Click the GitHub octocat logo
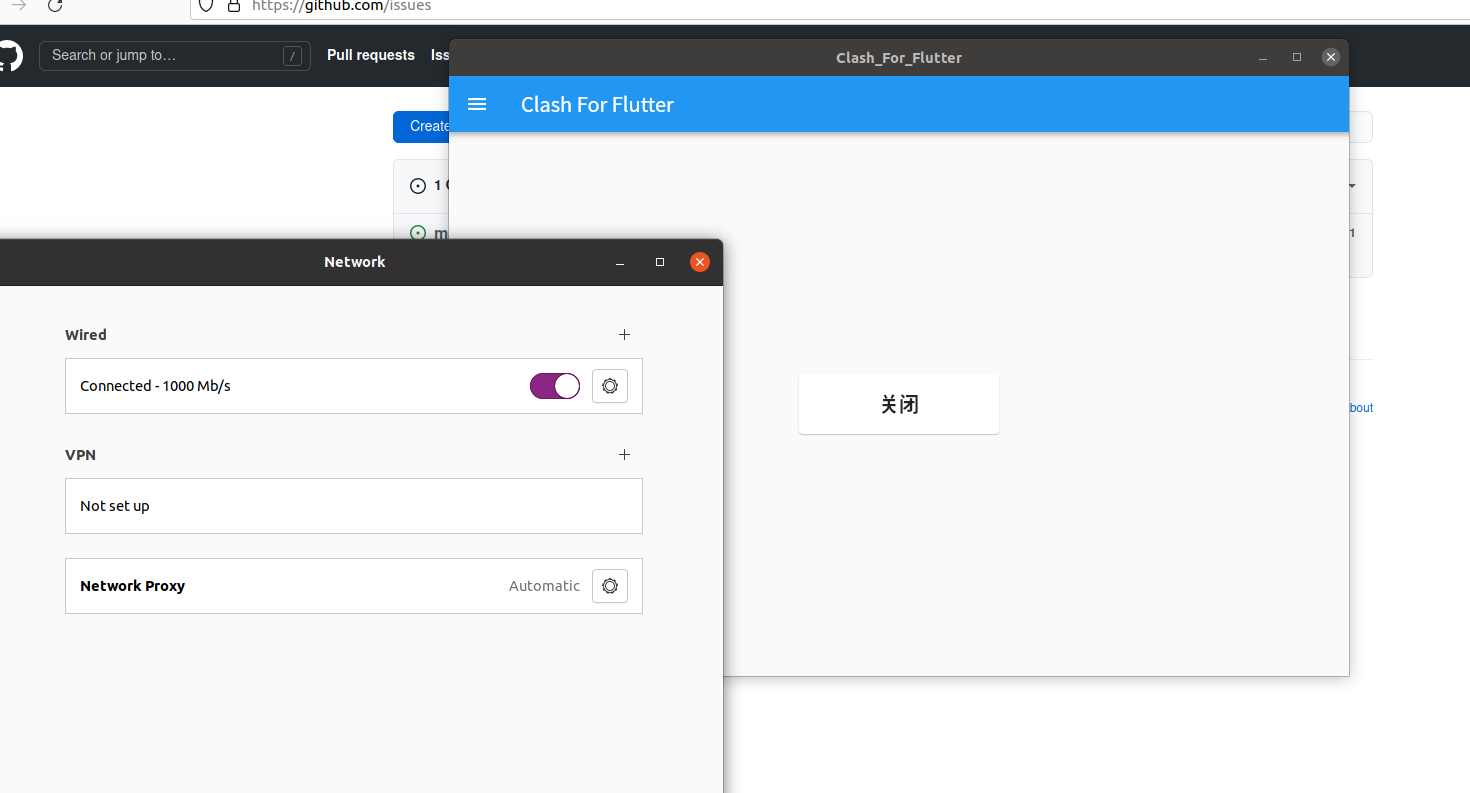 click(x=10, y=55)
